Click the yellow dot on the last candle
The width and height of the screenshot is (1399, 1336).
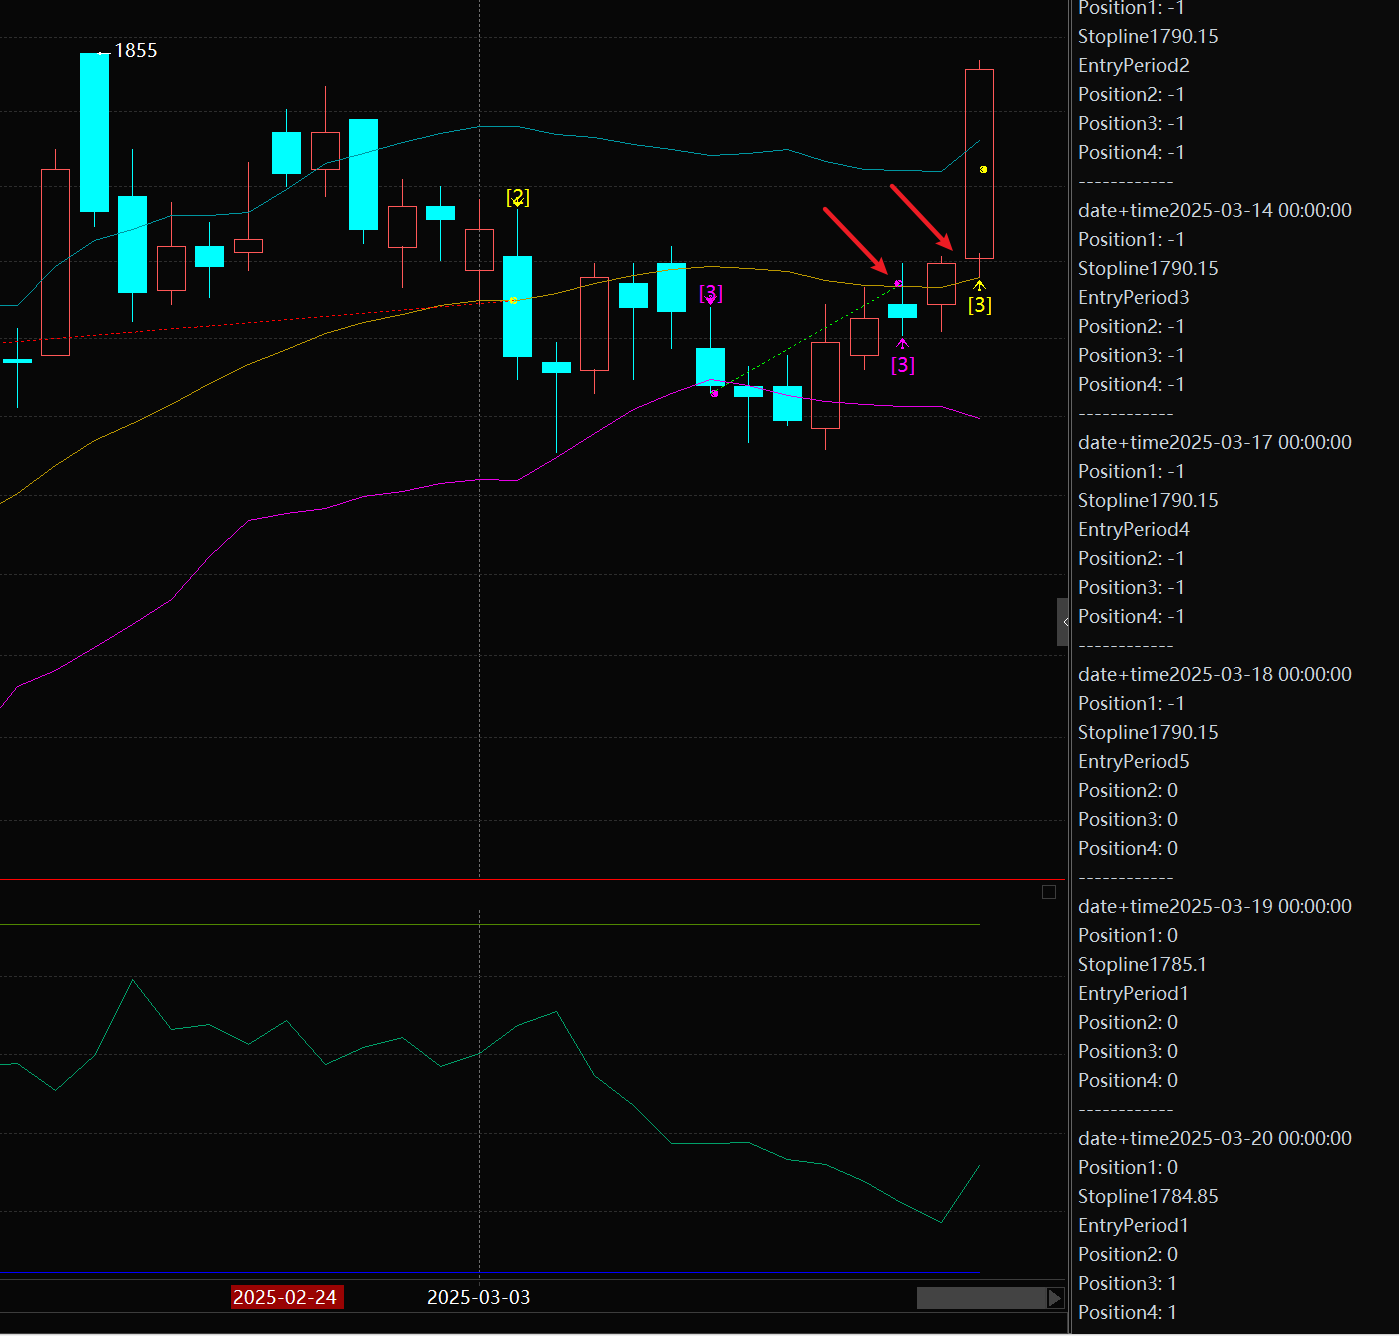pyautogui.click(x=984, y=170)
